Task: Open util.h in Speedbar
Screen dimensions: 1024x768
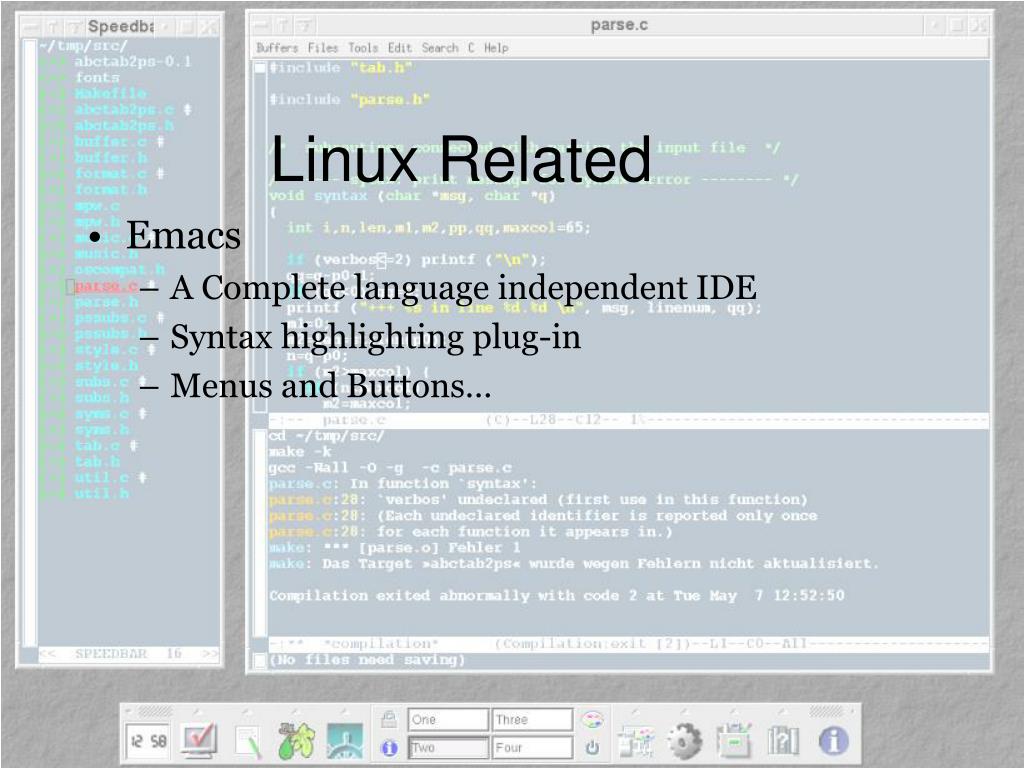Action: (101, 494)
